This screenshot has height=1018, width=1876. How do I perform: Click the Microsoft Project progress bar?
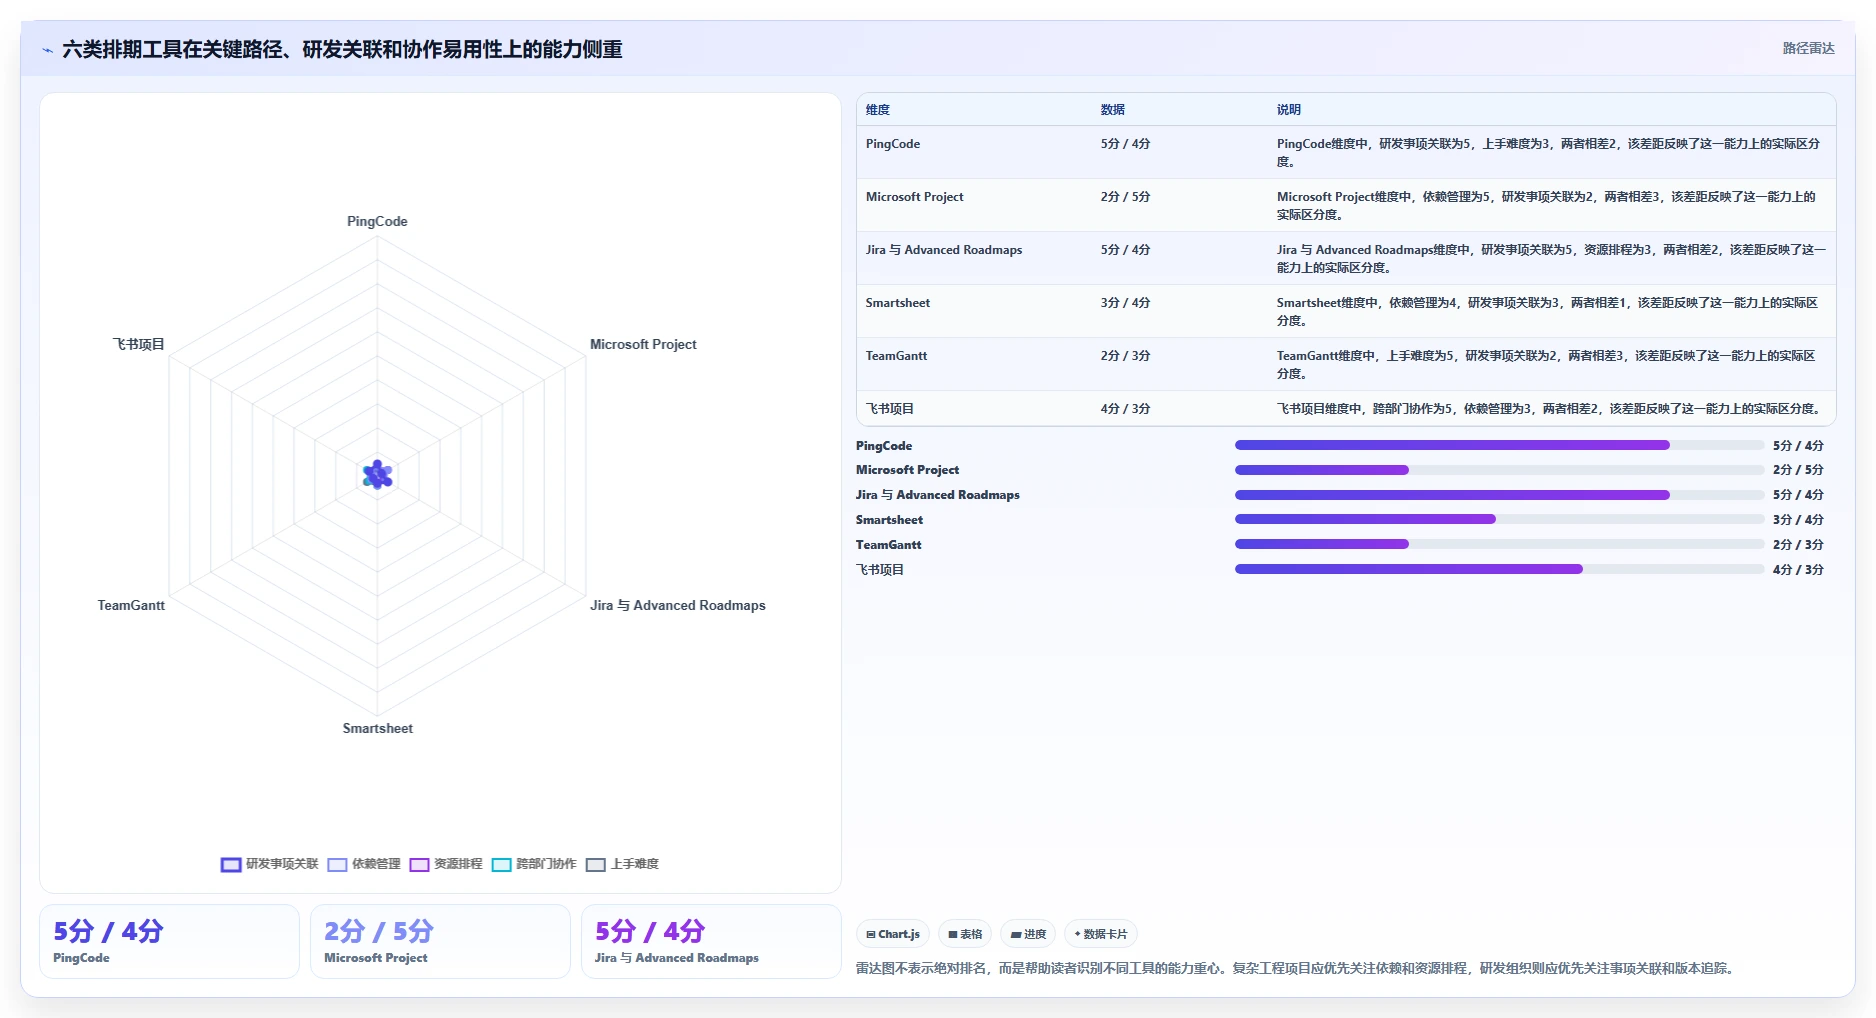click(x=1499, y=470)
